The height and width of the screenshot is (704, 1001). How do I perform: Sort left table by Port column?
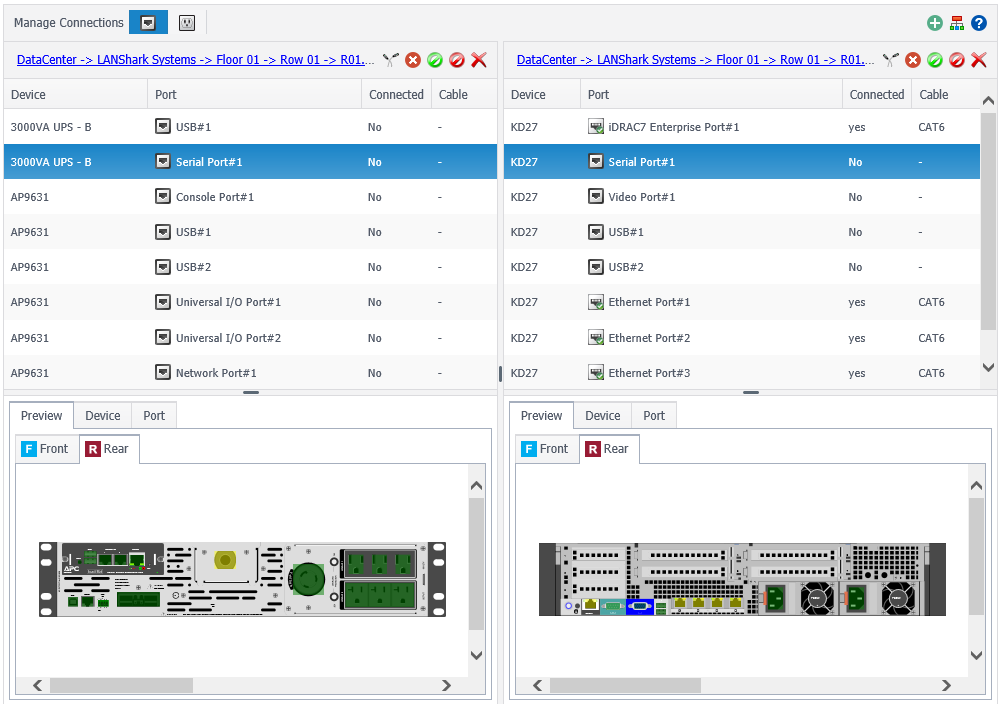[255, 94]
